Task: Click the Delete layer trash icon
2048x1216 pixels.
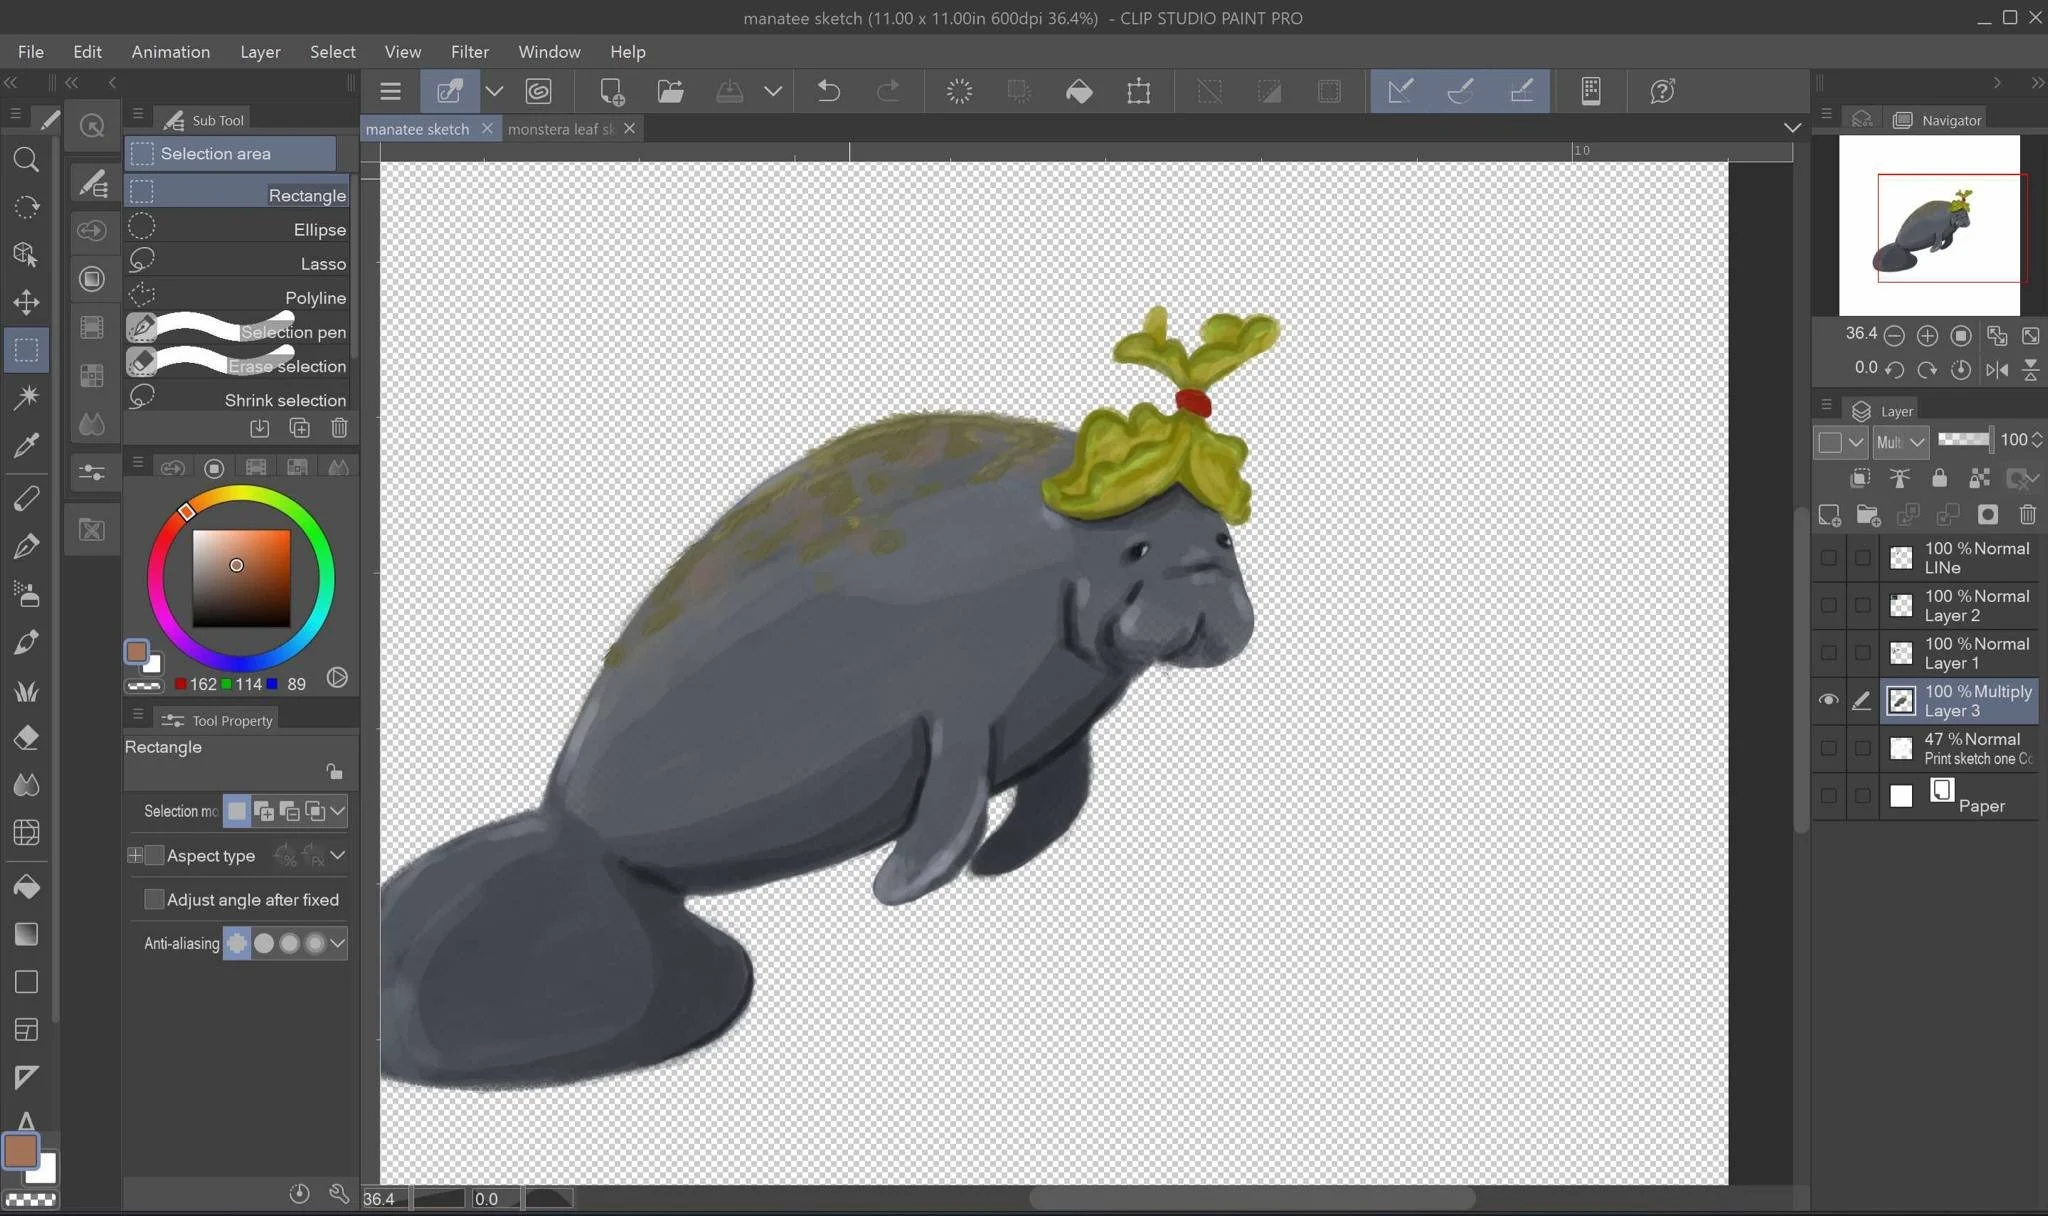Action: (x=2027, y=515)
